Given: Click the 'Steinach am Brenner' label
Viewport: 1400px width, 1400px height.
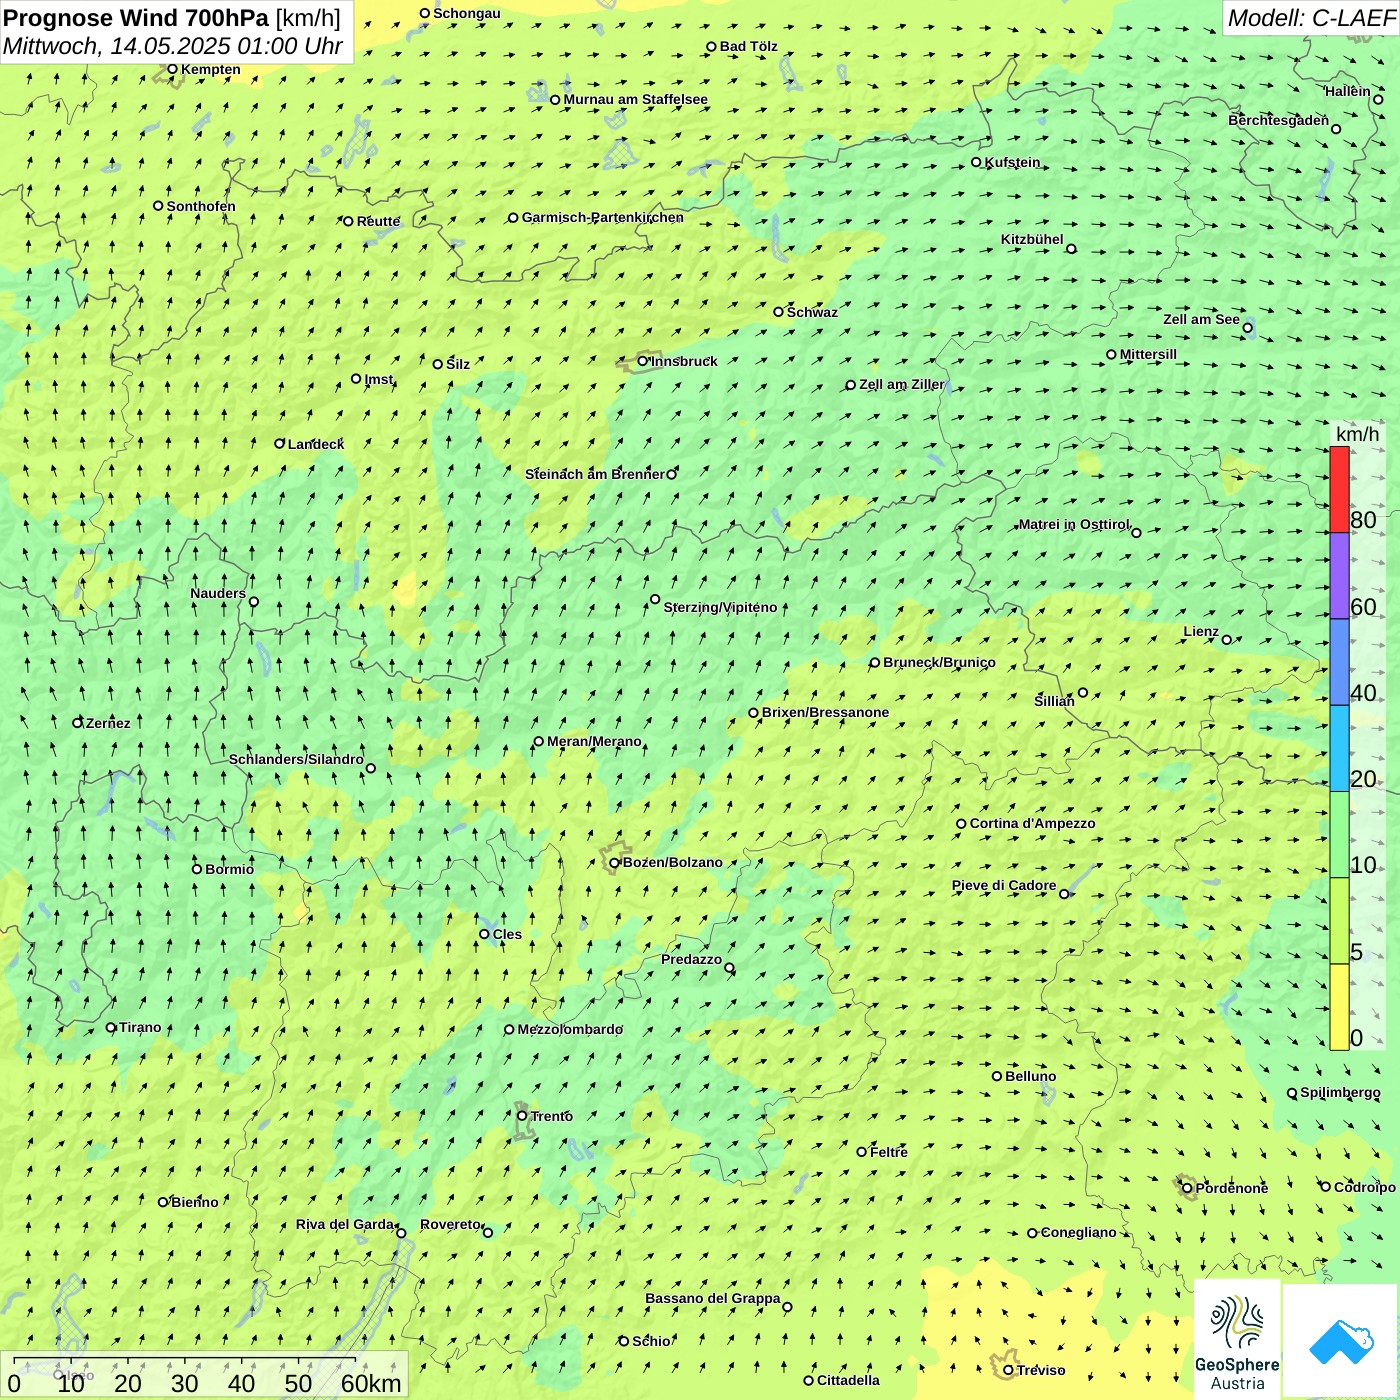Looking at the screenshot, I should click(594, 474).
